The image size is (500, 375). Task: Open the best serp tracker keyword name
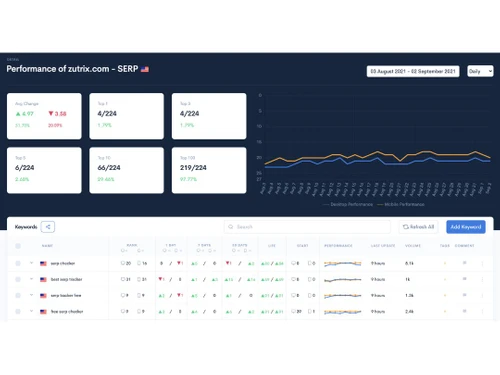point(66,279)
